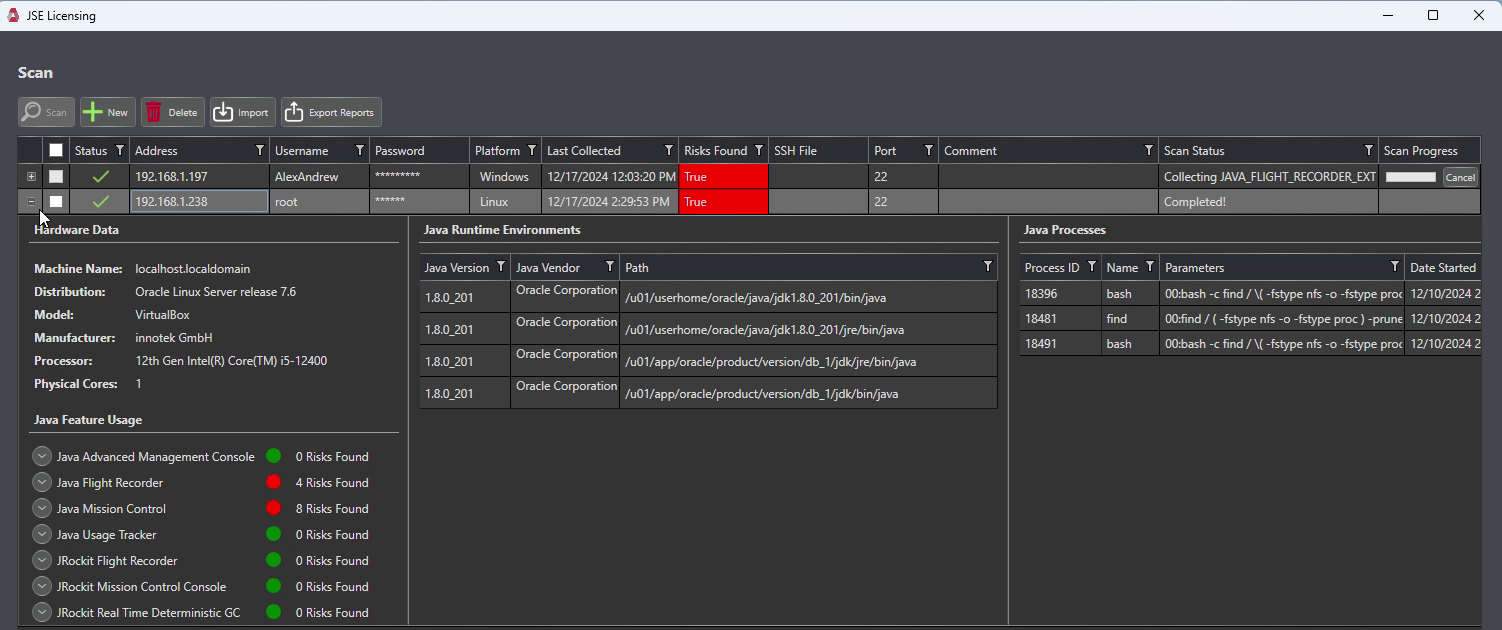Click the Delete toolbar button
1502x630 pixels.
click(173, 112)
